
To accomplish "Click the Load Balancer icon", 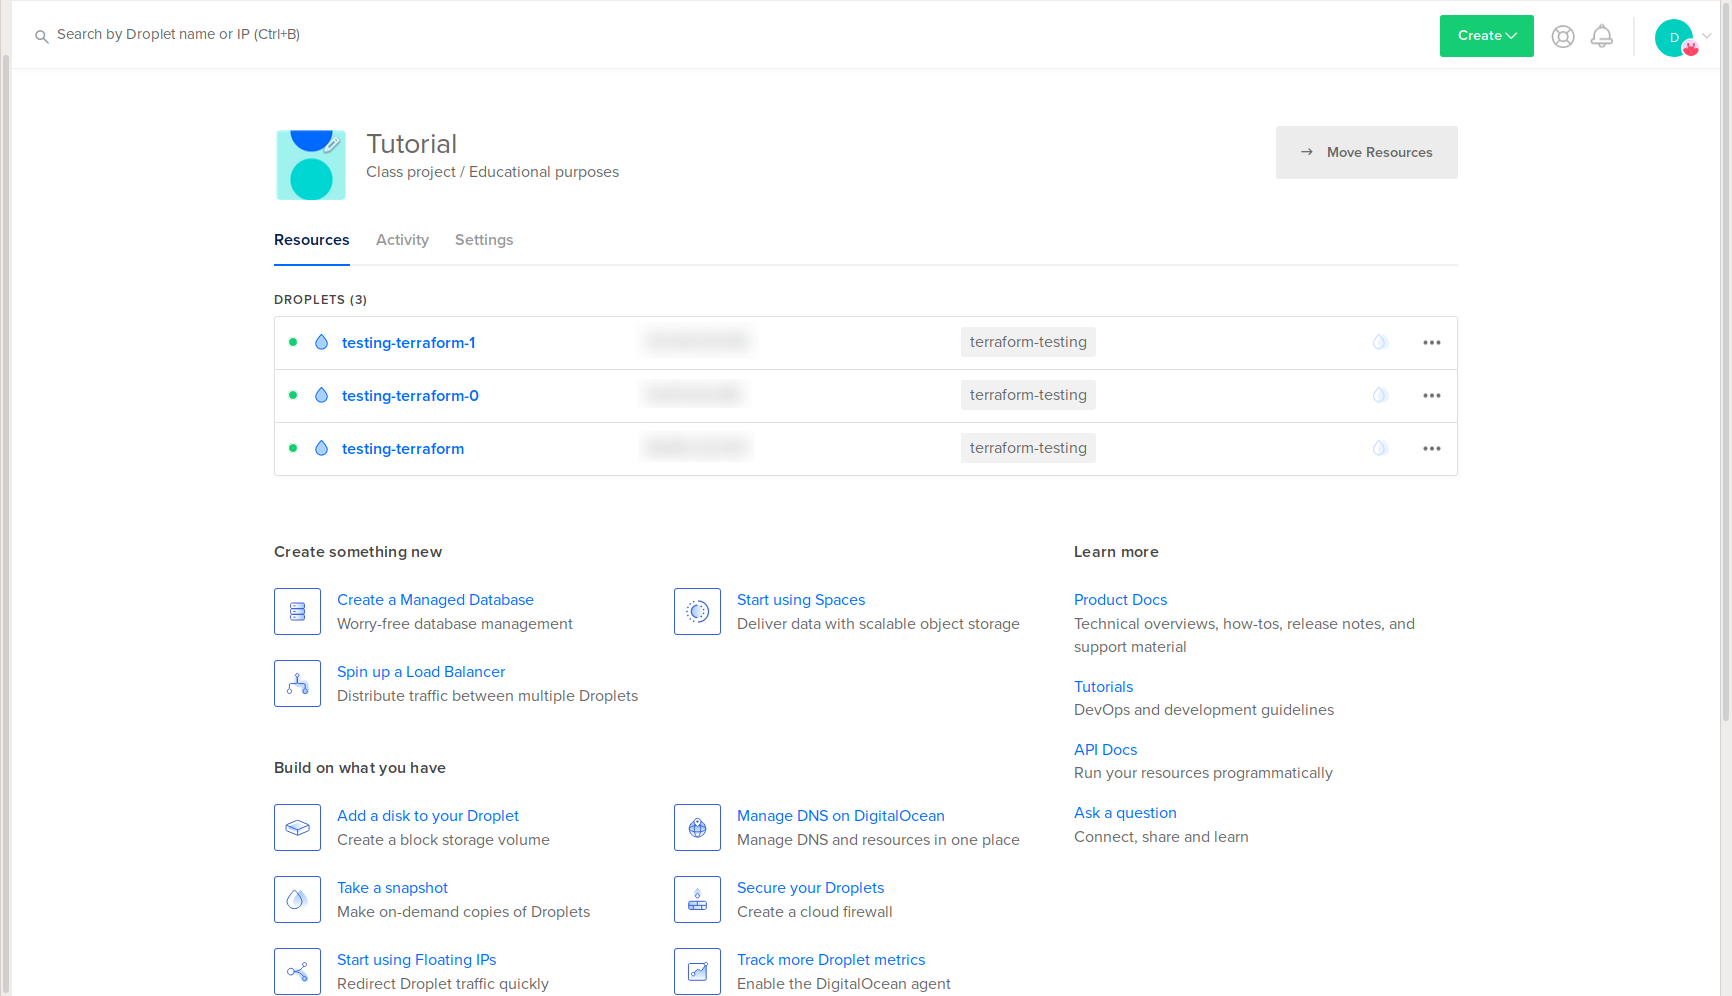I will pyautogui.click(x=297, y=683).
